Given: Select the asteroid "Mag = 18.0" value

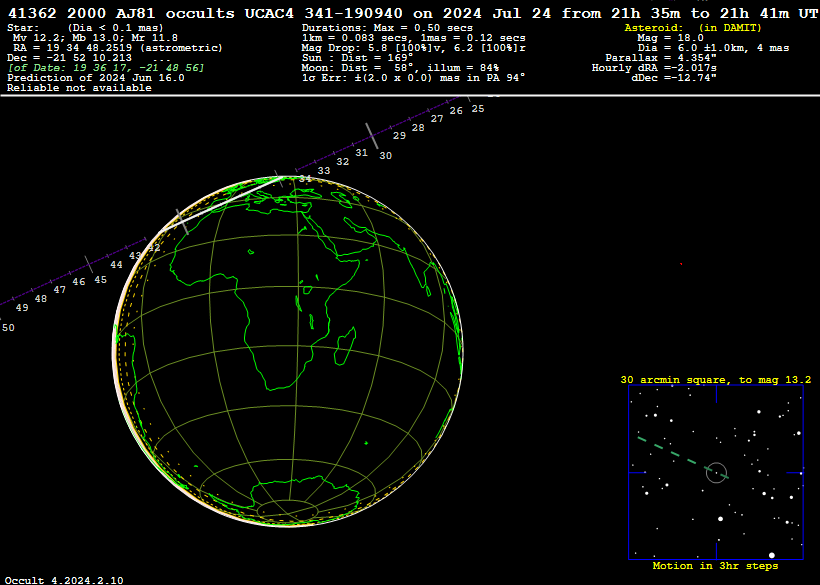Looking at the screenshot, I should [670, 38].
